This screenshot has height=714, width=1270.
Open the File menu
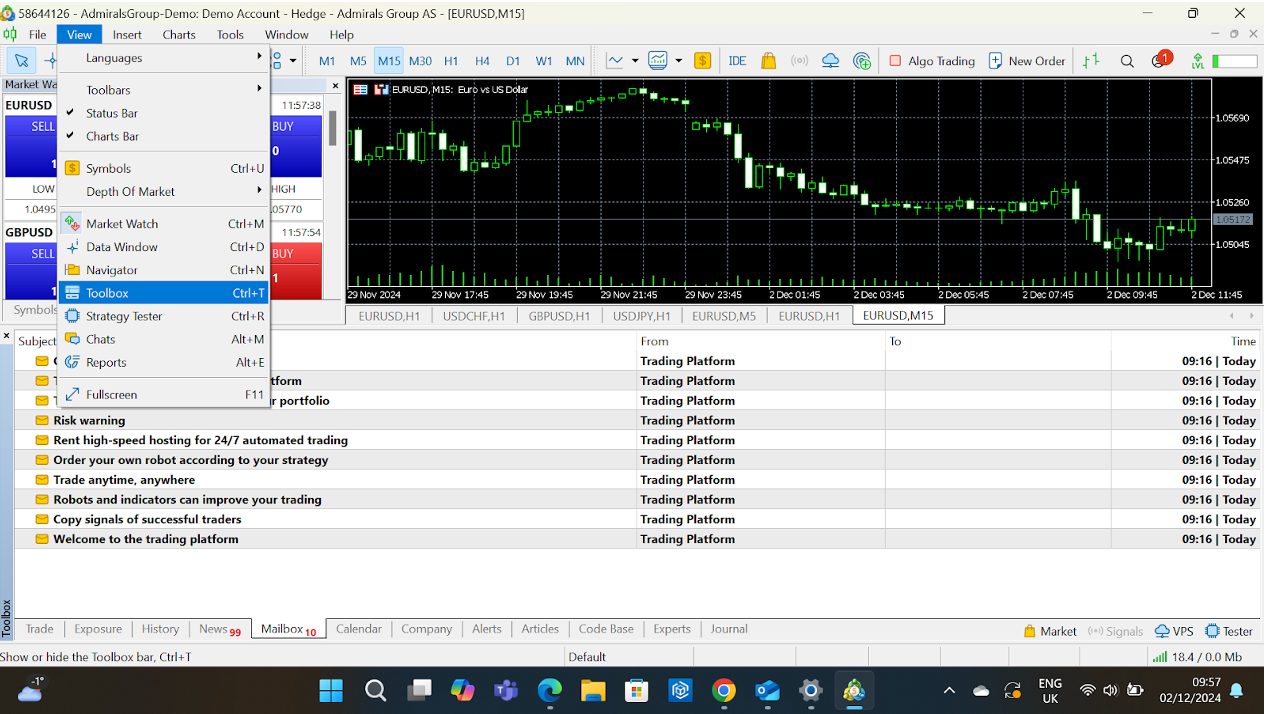point(37,34)
